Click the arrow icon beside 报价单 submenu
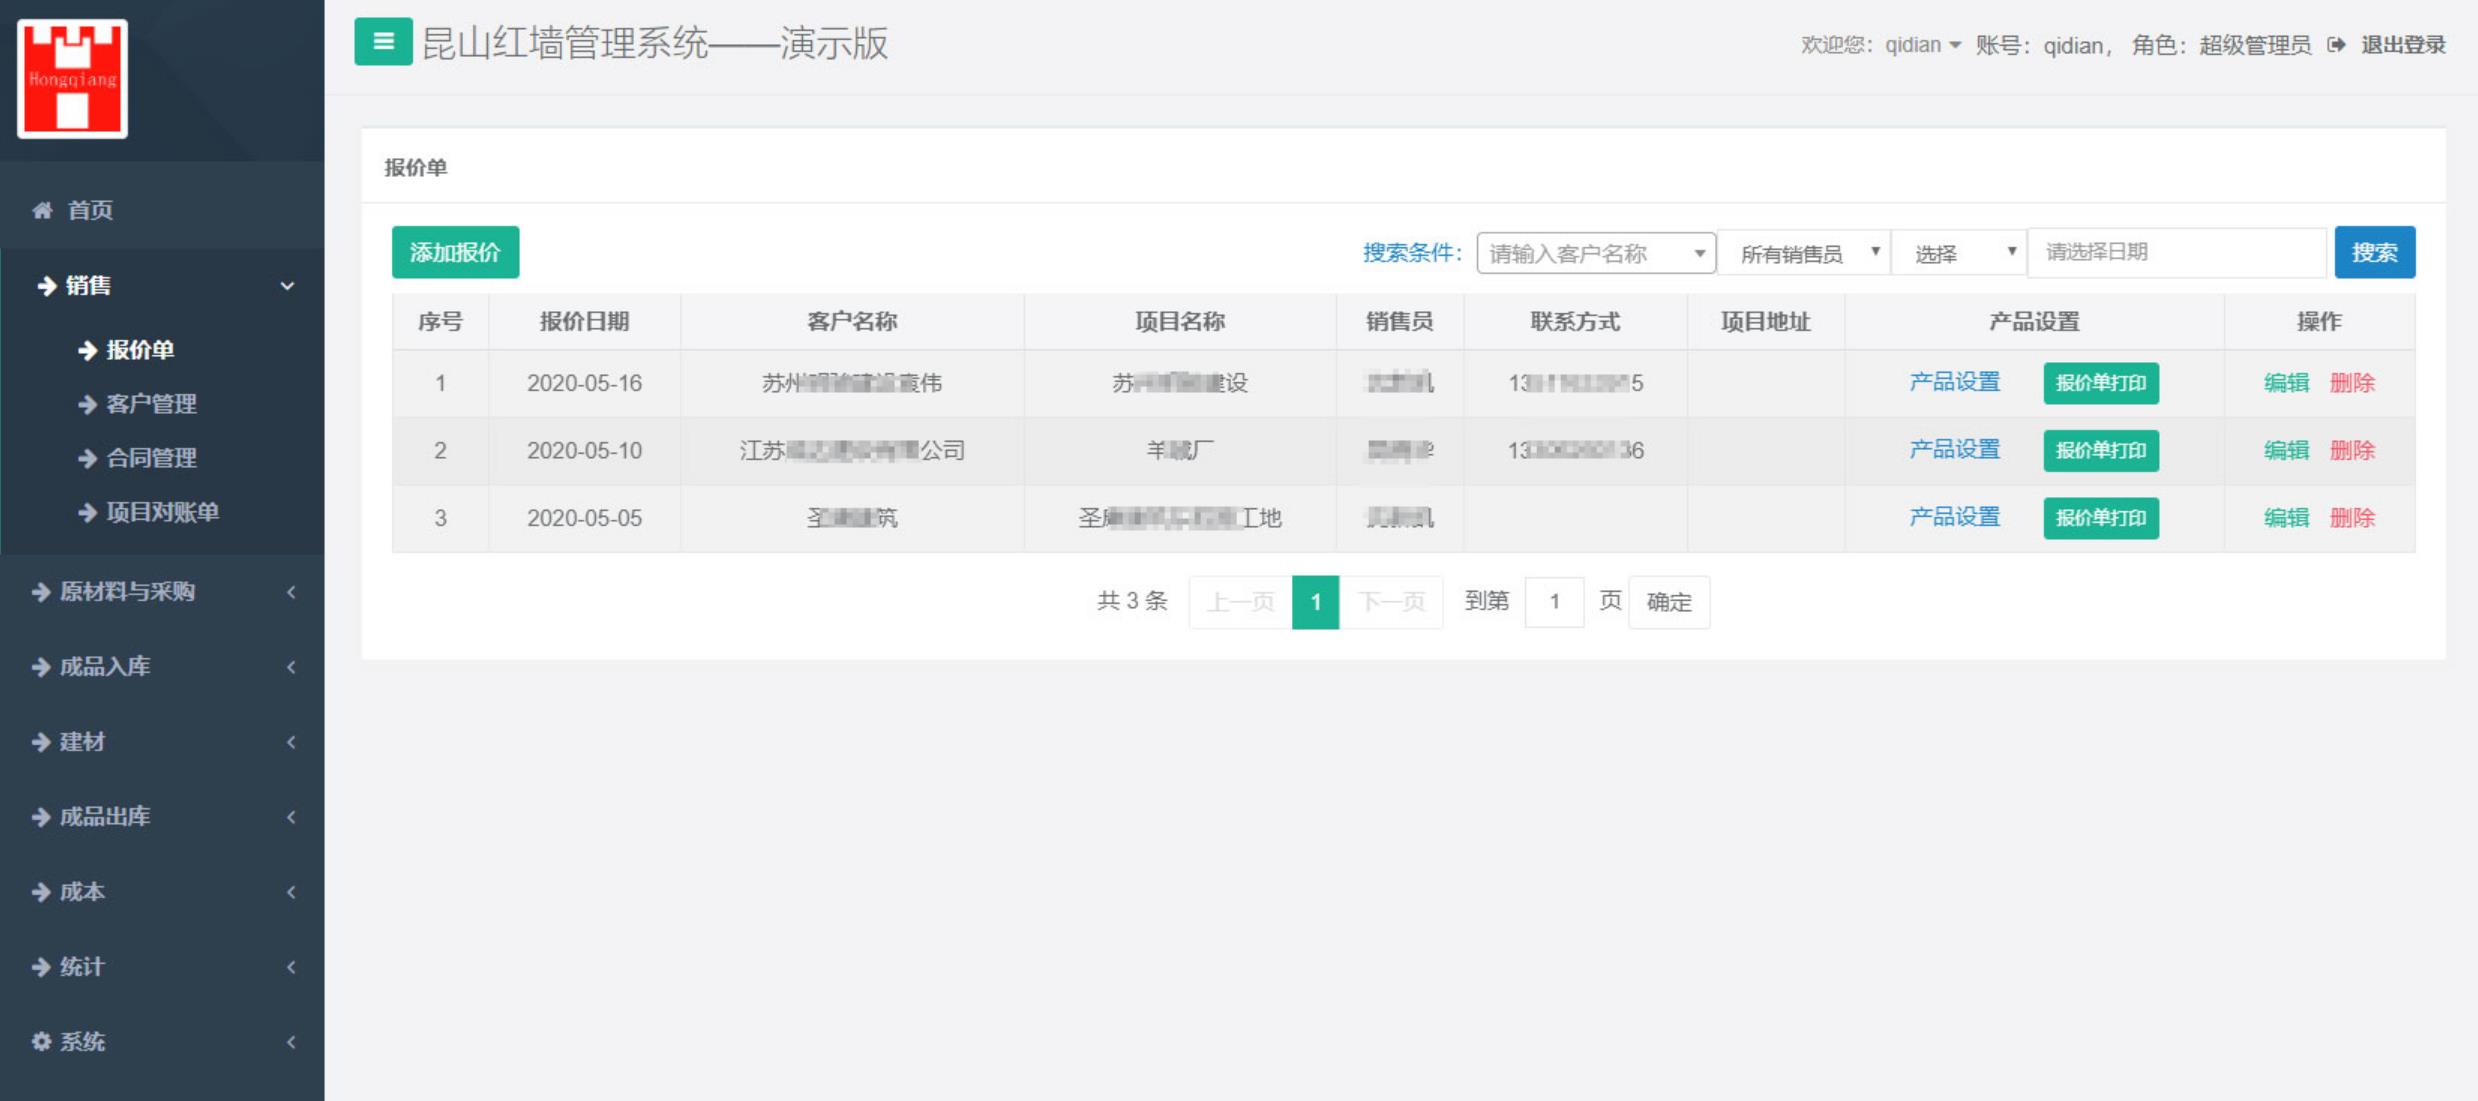This screenshot has height=1101, width=2478. click(88, 350)
